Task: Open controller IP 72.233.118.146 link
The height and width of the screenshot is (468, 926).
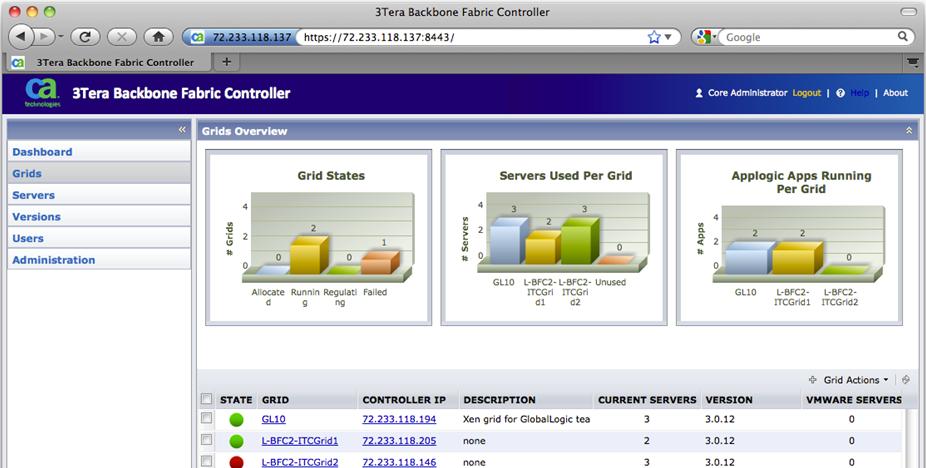Action: 399,462
